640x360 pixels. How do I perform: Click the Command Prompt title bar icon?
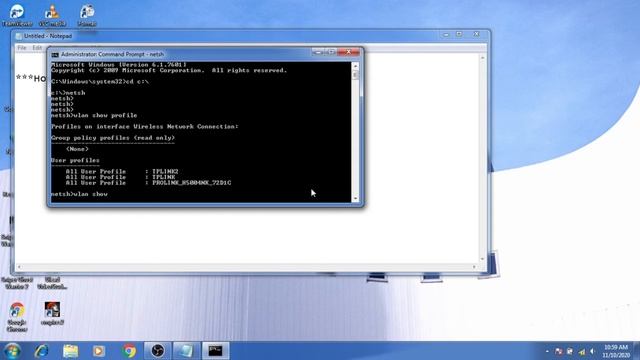pyautogui.click(x=55, y=54)
